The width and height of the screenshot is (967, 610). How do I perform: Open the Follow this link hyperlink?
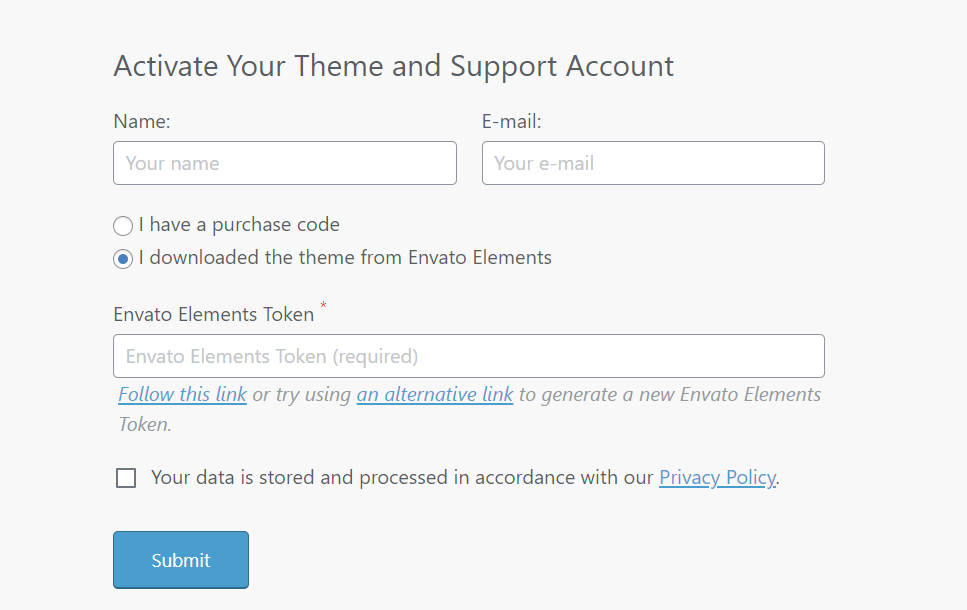tap(183, 395)
